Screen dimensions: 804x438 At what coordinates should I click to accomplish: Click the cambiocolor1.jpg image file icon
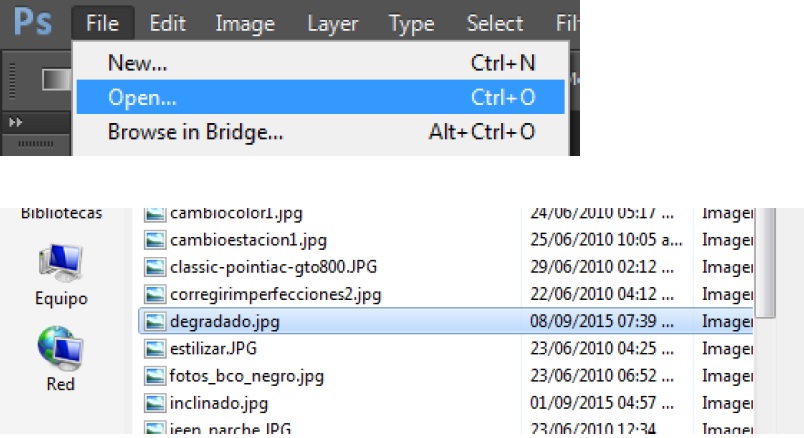point(154,213)
